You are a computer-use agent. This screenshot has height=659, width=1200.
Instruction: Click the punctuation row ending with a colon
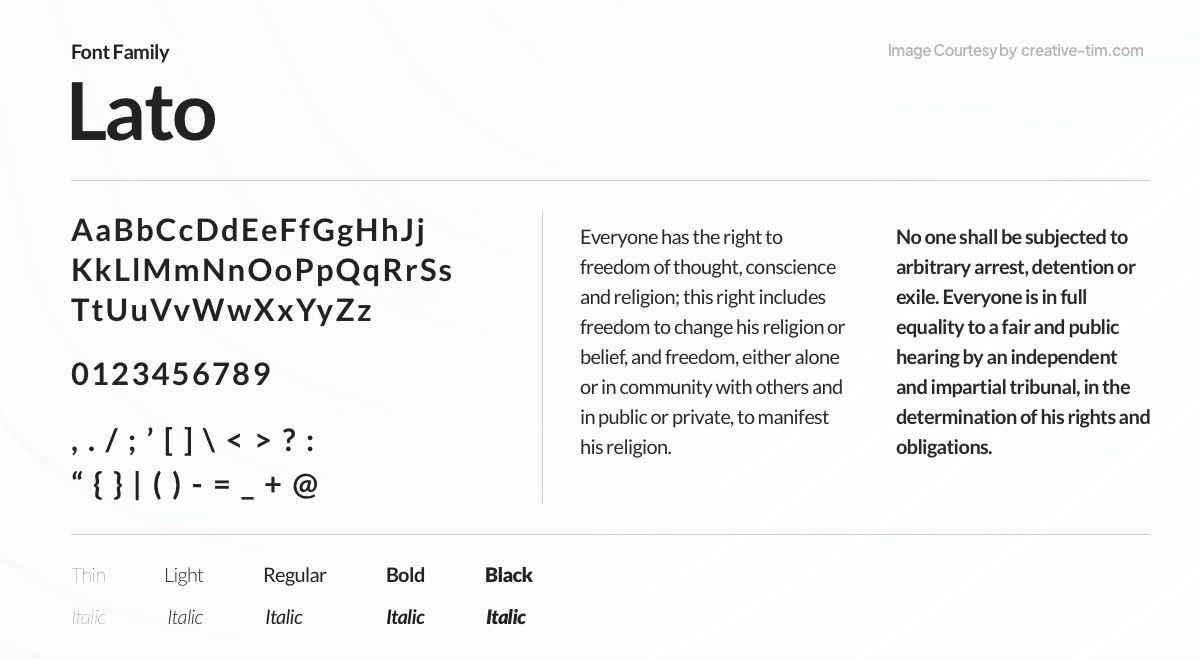193,441
